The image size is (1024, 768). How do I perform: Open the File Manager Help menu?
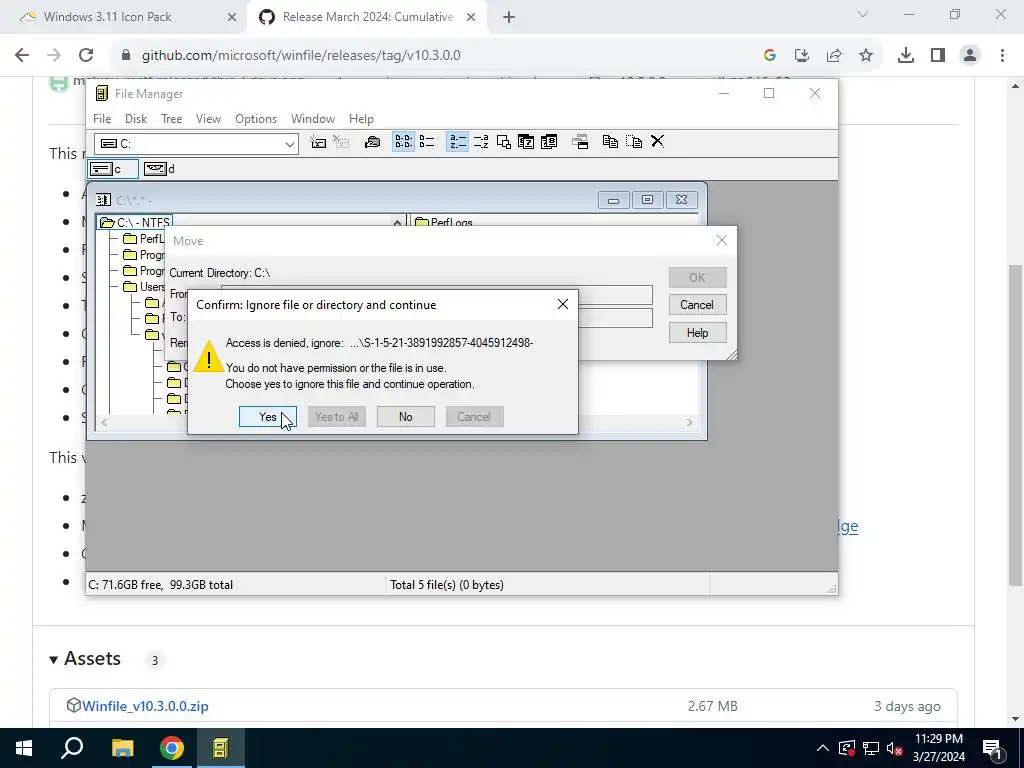pos(361,119)
